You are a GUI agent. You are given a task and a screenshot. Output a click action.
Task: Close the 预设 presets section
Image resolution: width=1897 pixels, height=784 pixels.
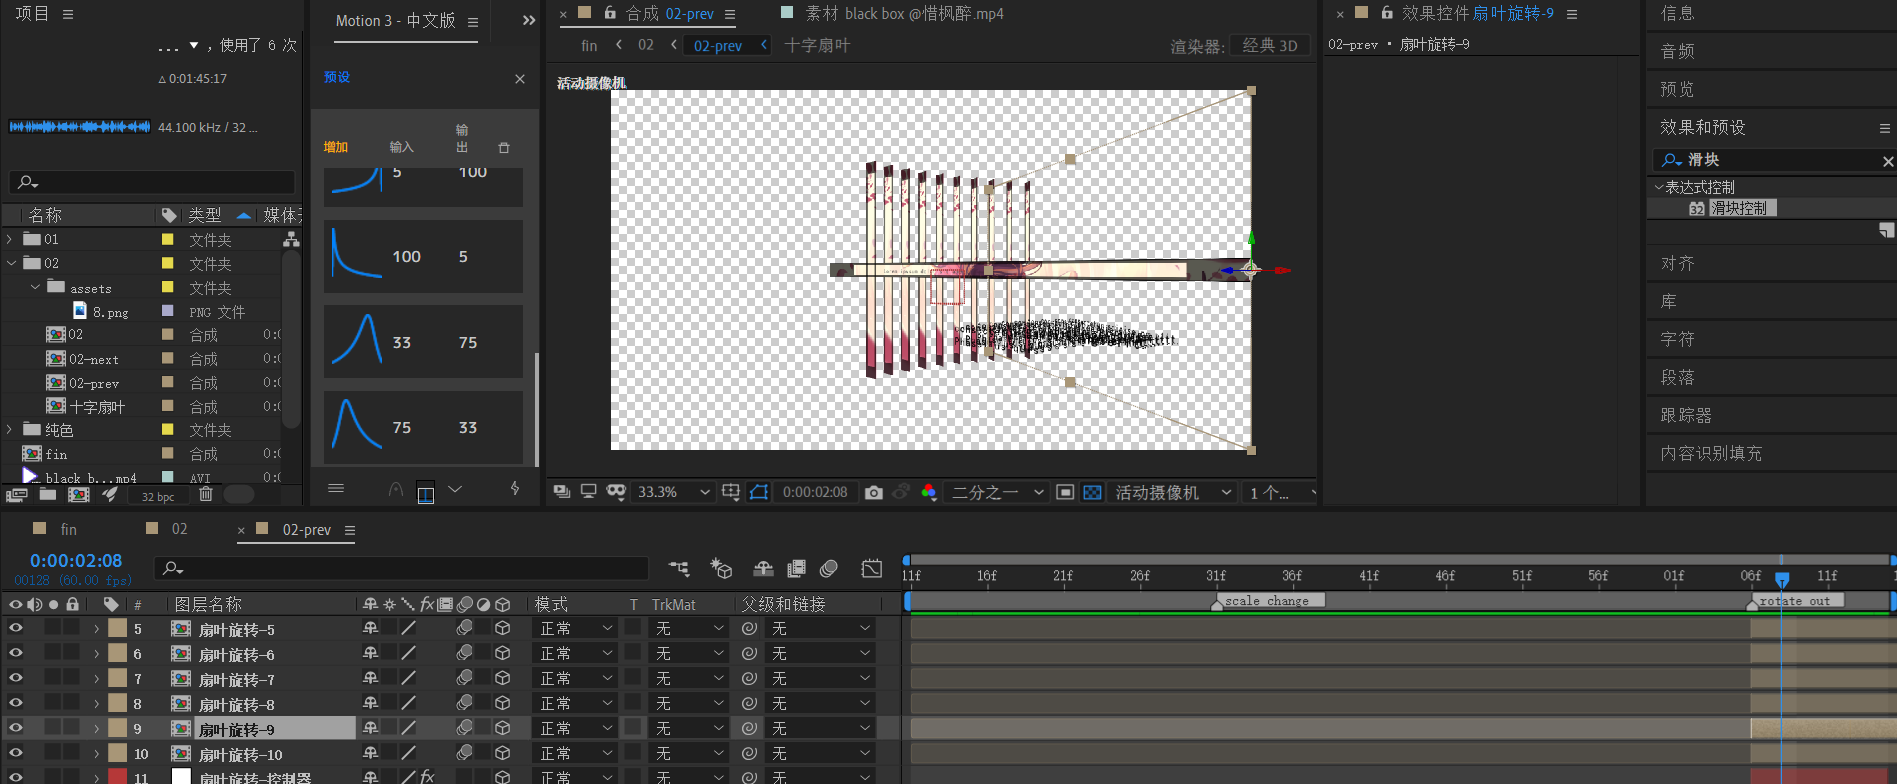tap(520, 79)
